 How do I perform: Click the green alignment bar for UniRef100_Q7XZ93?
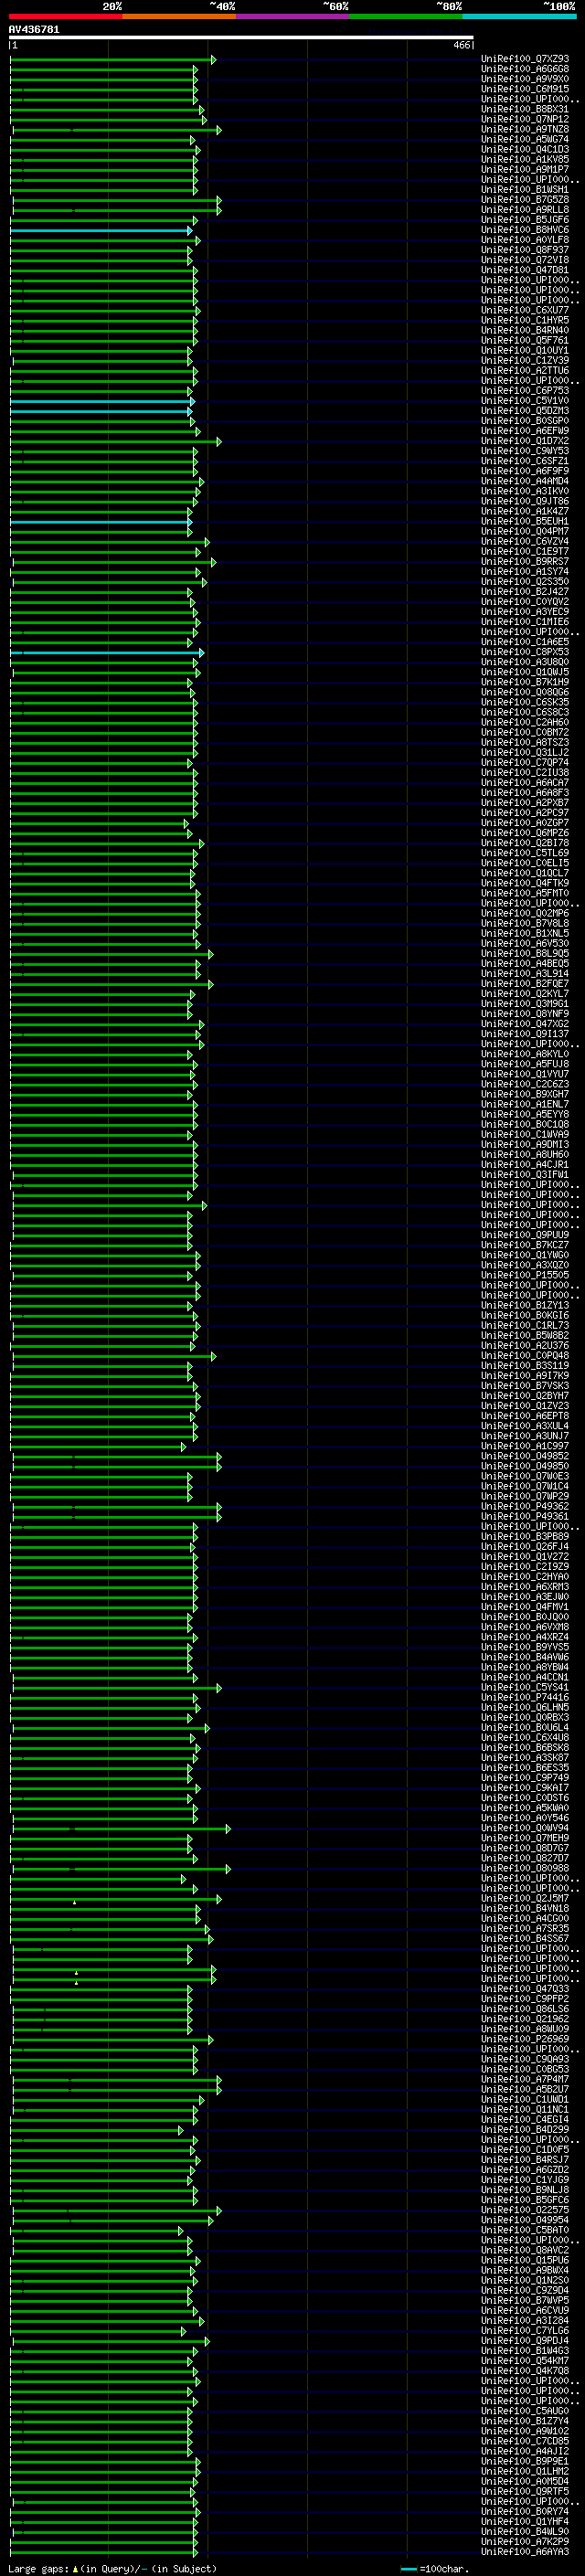click(x=113, y=59)
